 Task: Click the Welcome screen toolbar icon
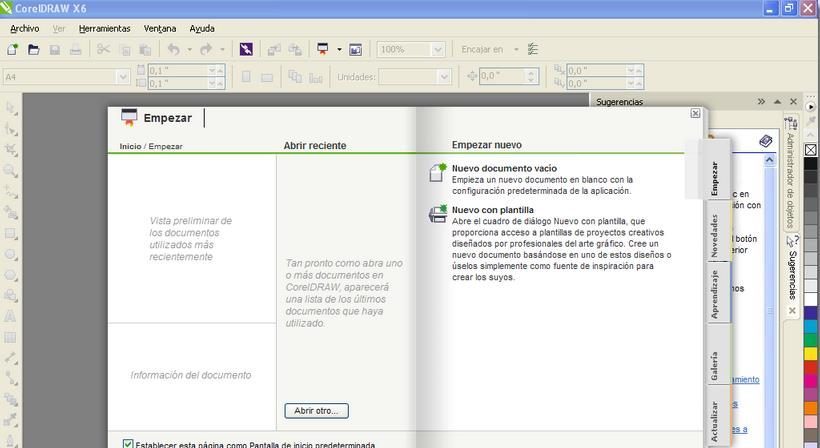[x=355, y=49]
